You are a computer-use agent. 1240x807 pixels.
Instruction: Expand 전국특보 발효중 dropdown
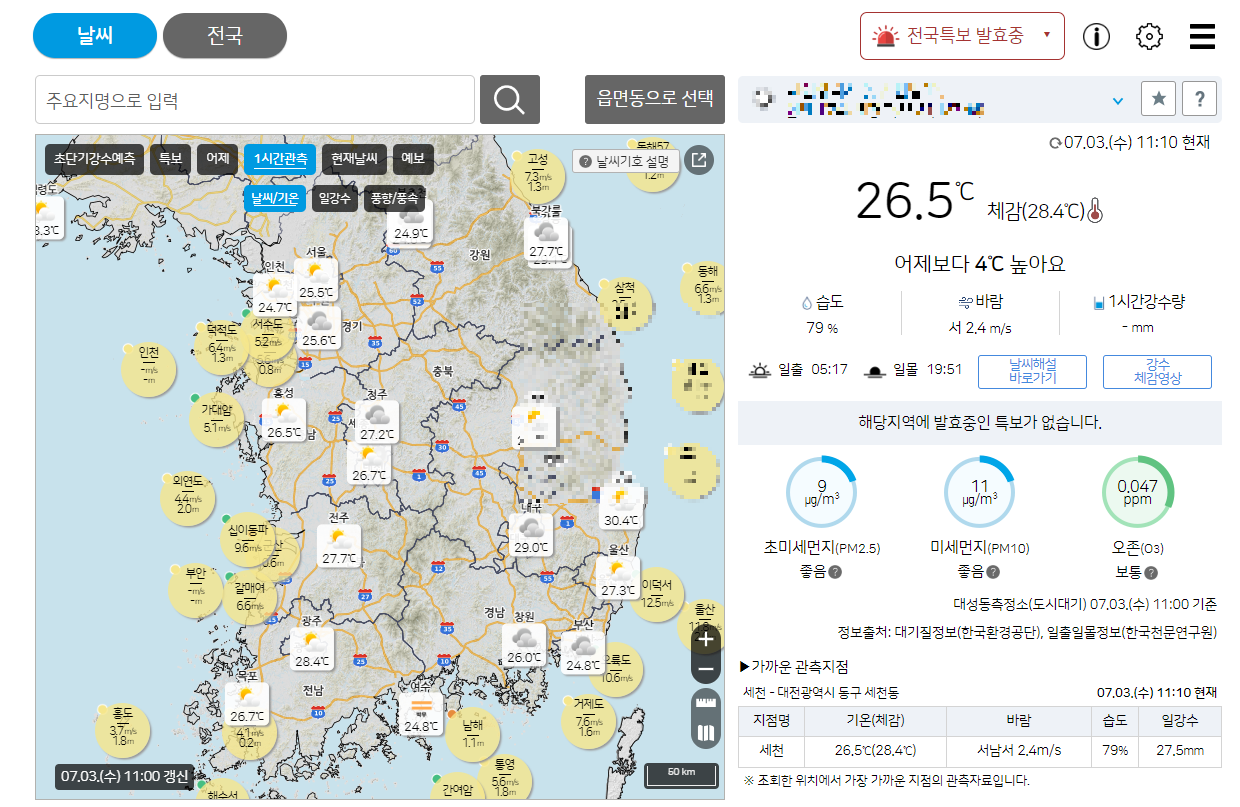coord(962,36)
